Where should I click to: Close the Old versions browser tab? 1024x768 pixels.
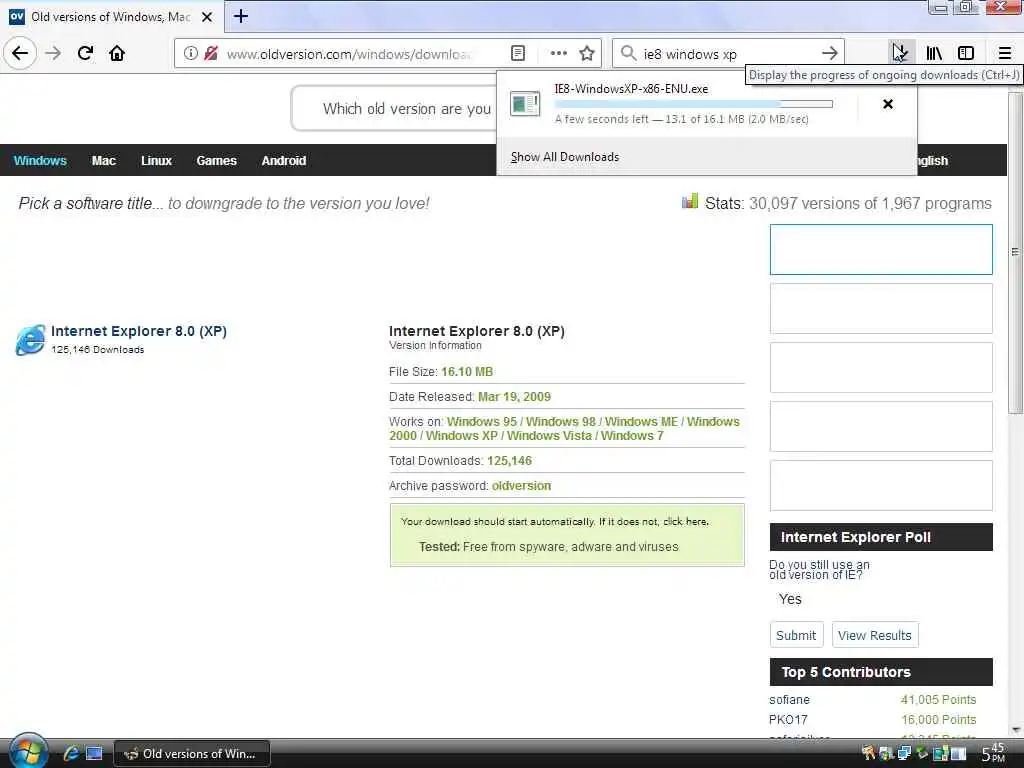click(x=206, y=17)
